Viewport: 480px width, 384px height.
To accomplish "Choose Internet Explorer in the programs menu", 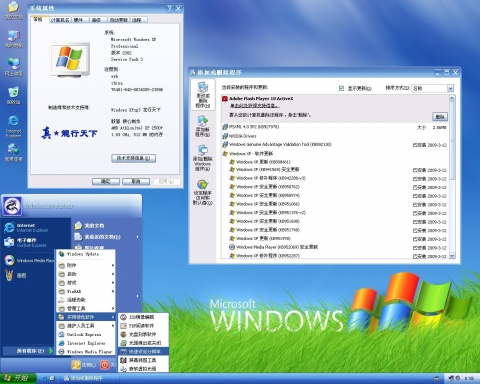I will 86,343.
